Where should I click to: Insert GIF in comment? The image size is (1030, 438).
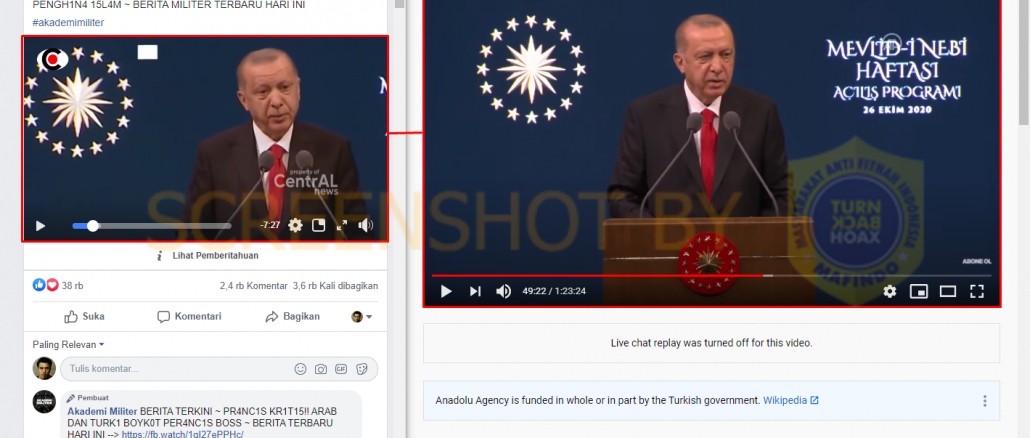(341, 369)
